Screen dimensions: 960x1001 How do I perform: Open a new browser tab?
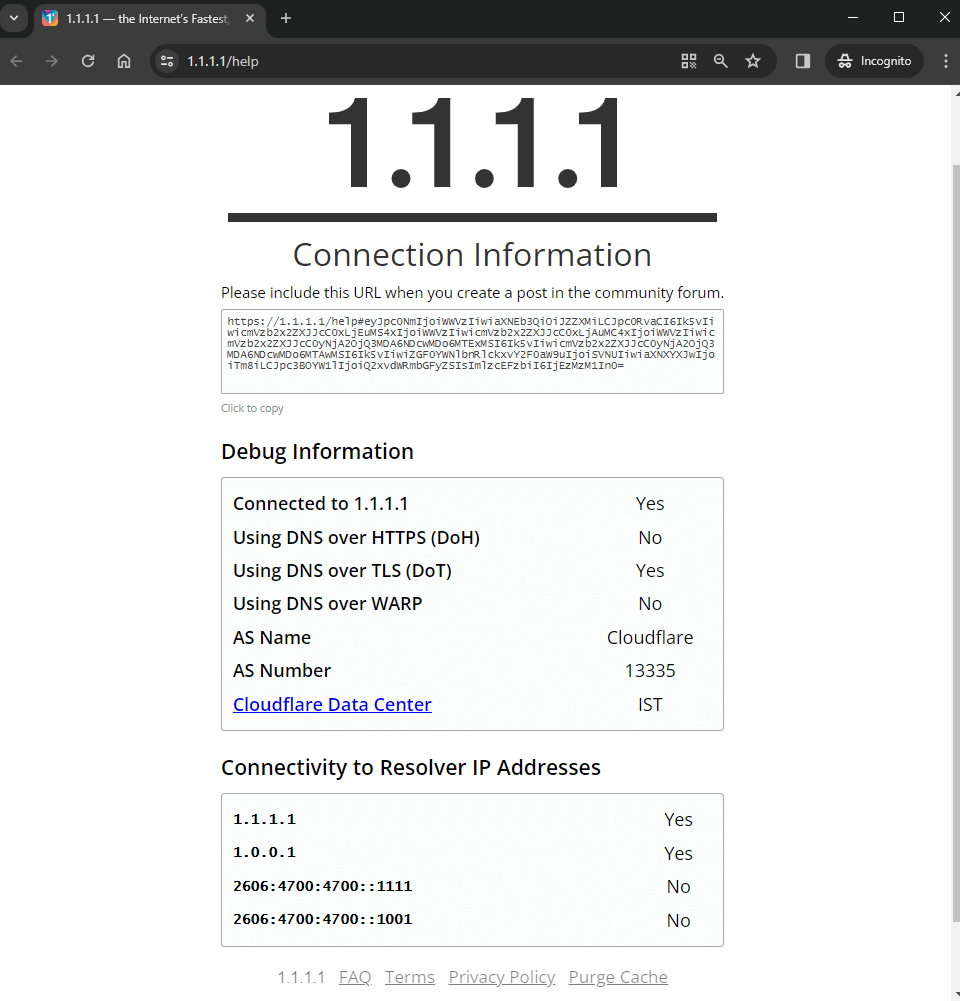286,18
